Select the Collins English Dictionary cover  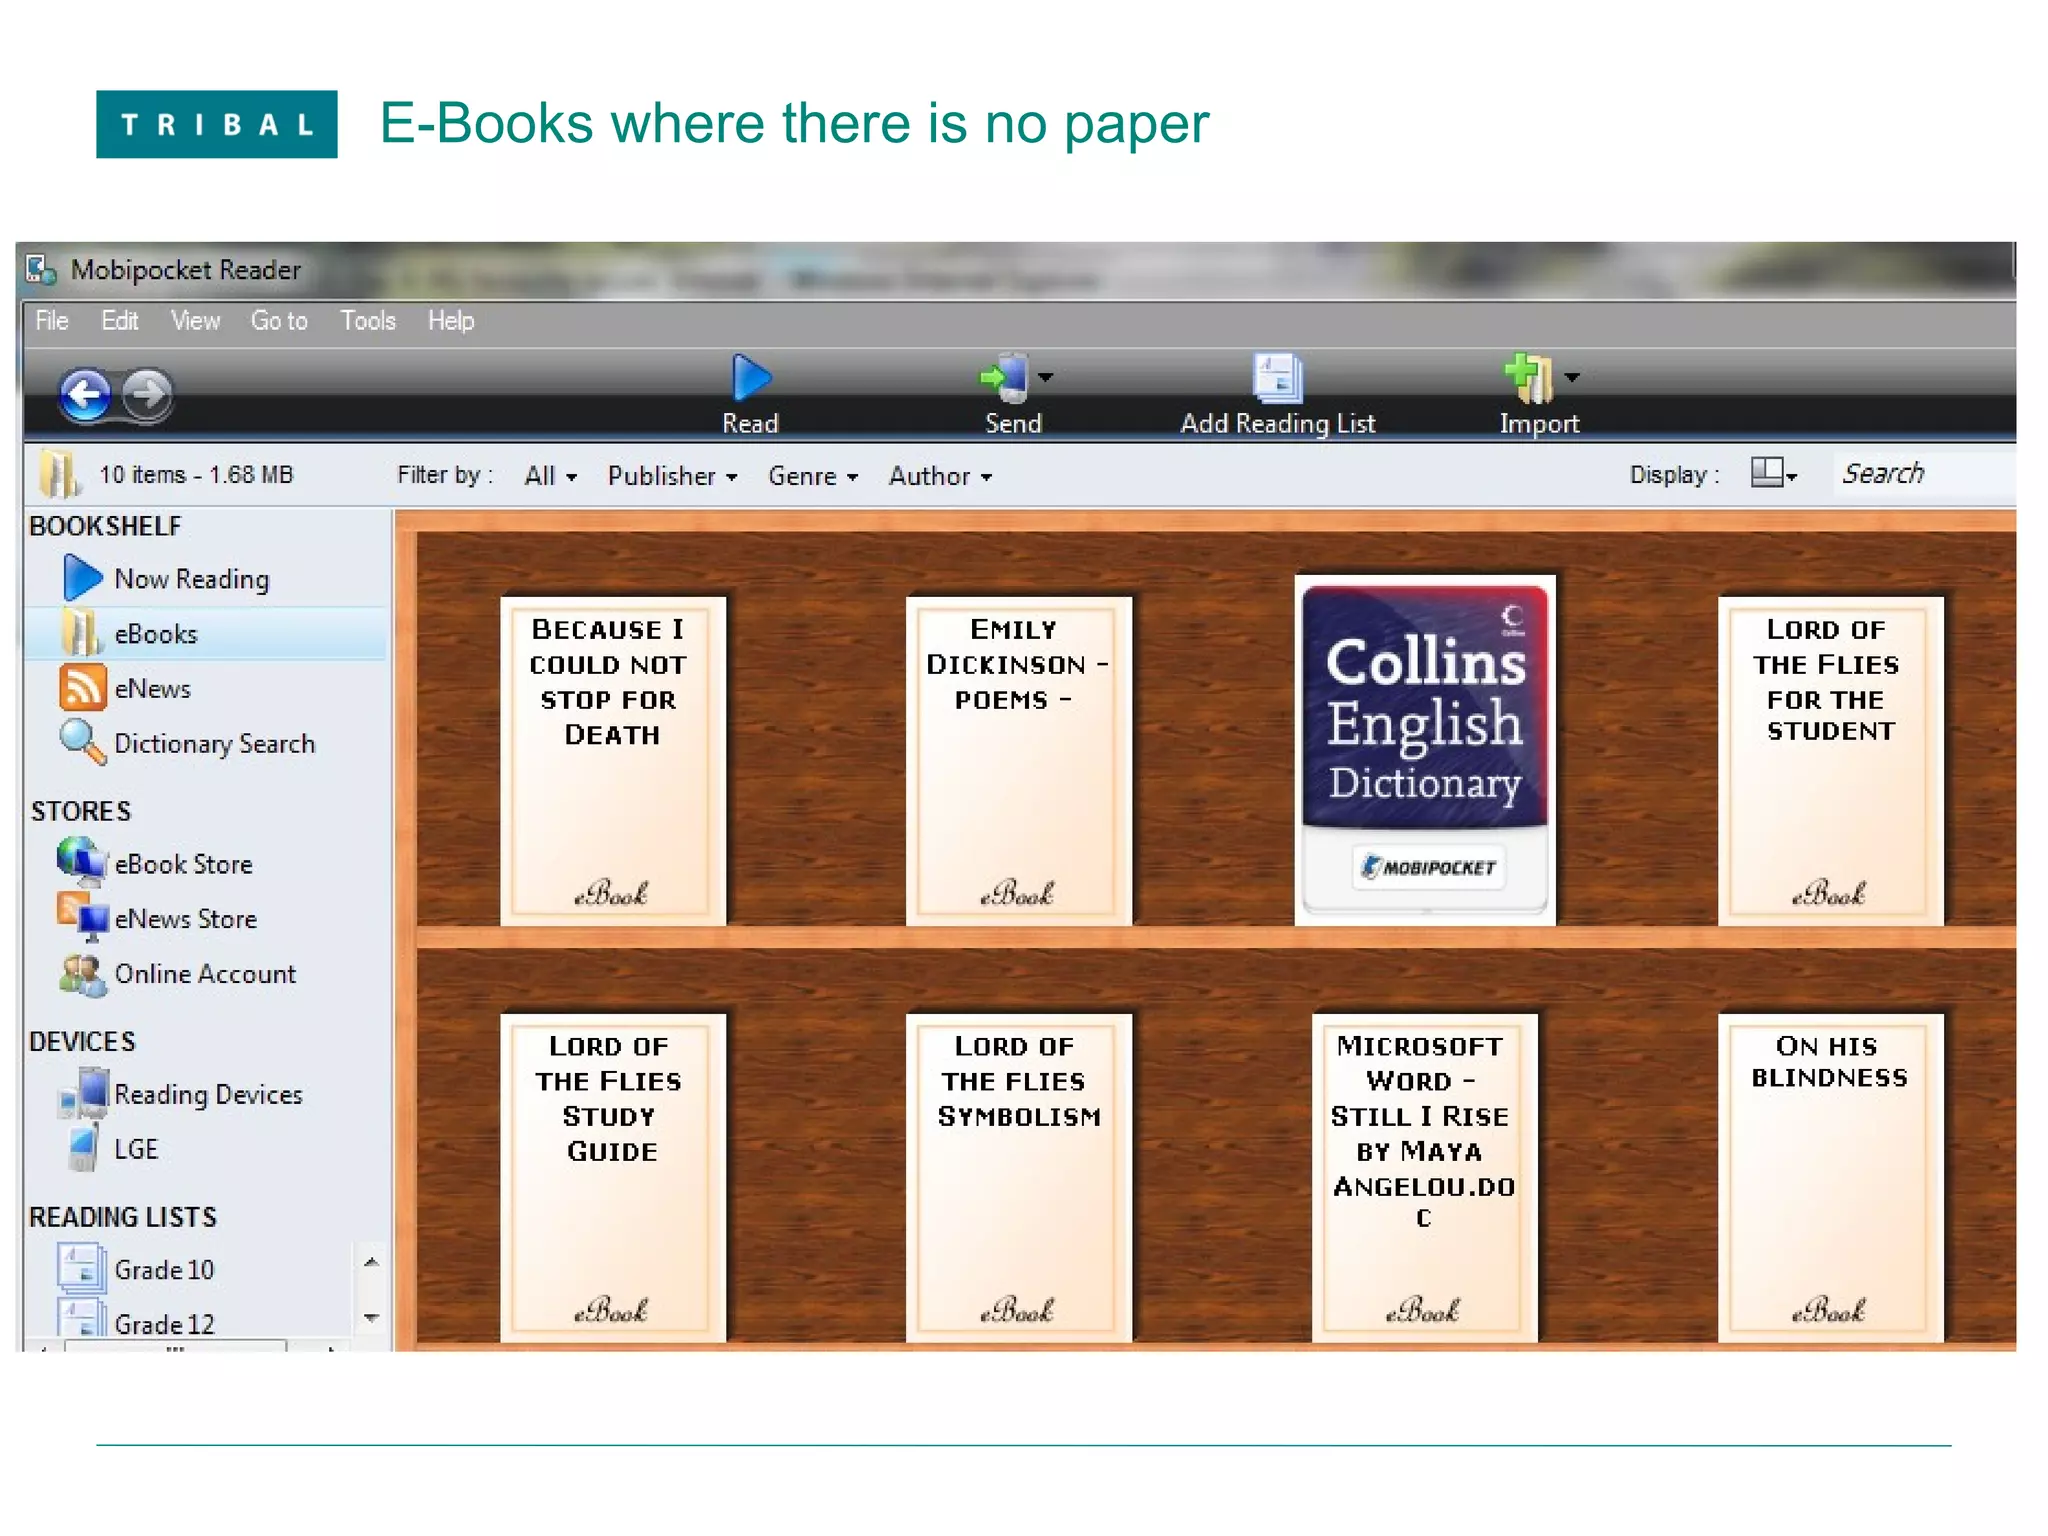1425,750
